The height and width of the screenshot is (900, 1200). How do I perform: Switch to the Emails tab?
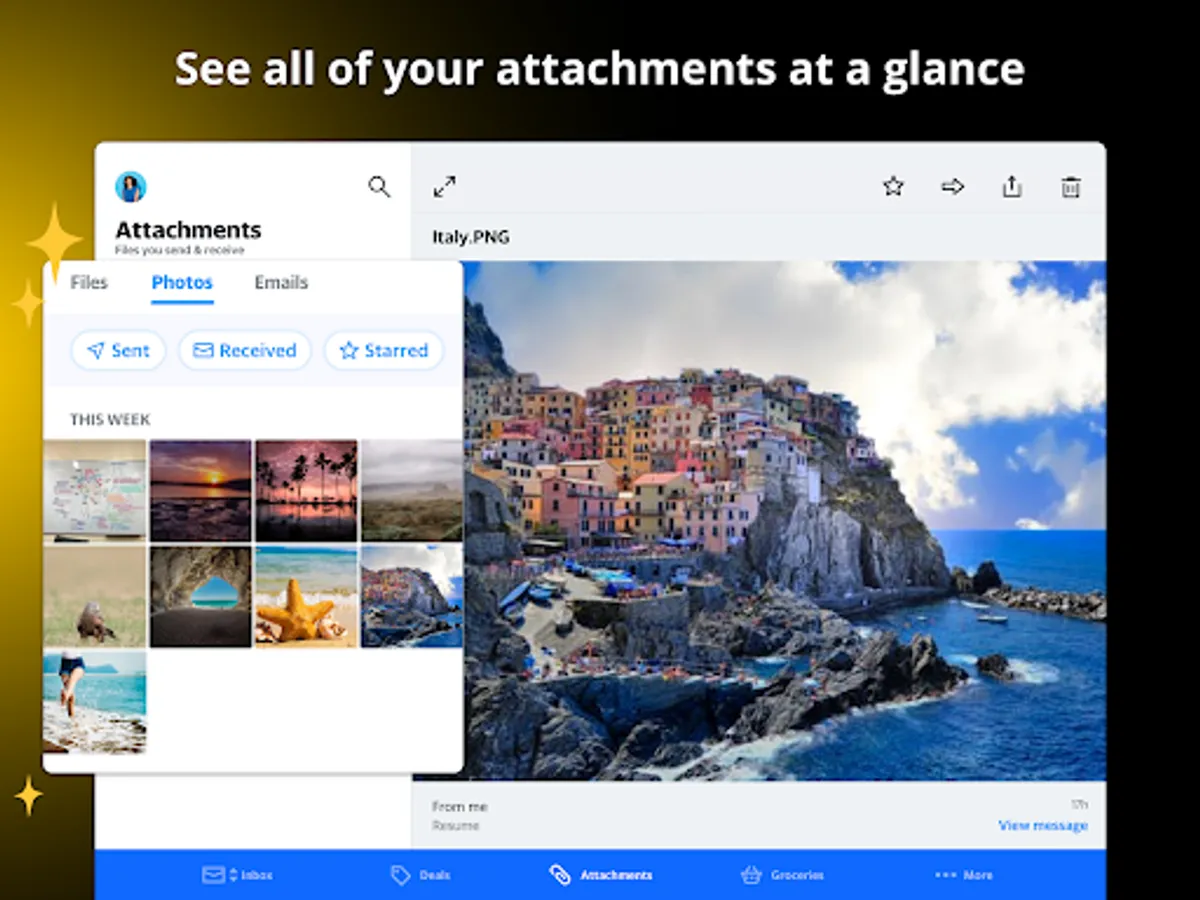tap(281, 282)
